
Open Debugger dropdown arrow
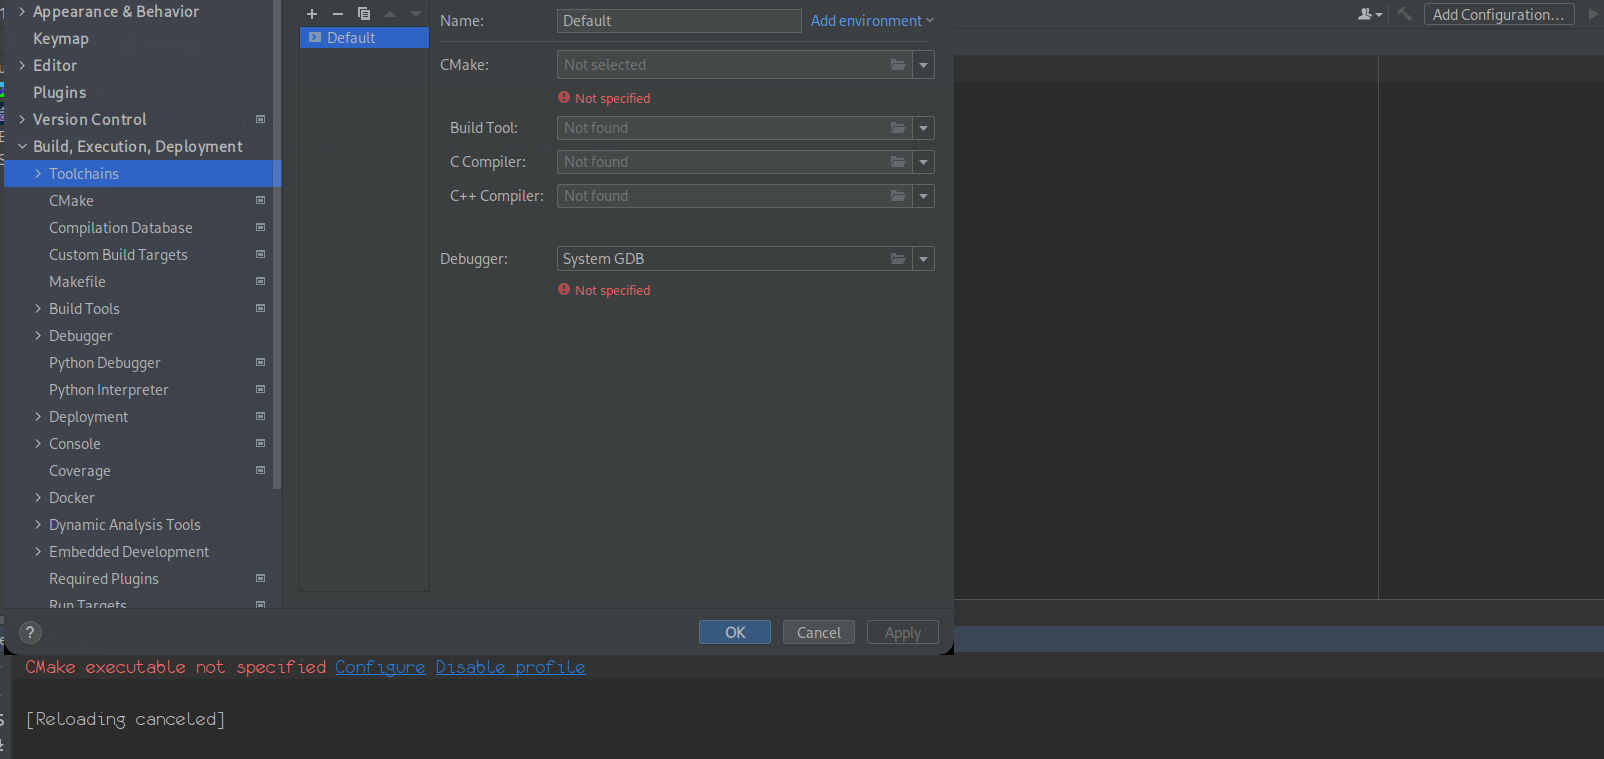(924, 259)
